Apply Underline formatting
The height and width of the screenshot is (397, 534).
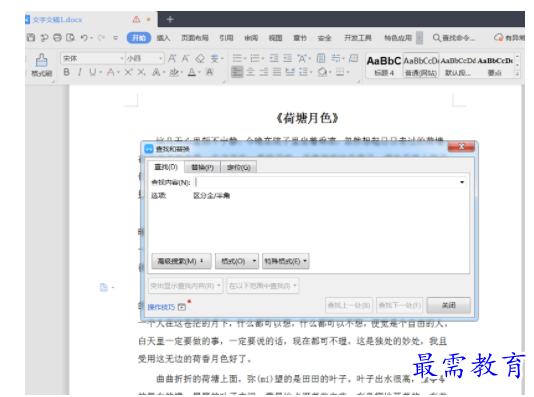(x=92, y=72)
